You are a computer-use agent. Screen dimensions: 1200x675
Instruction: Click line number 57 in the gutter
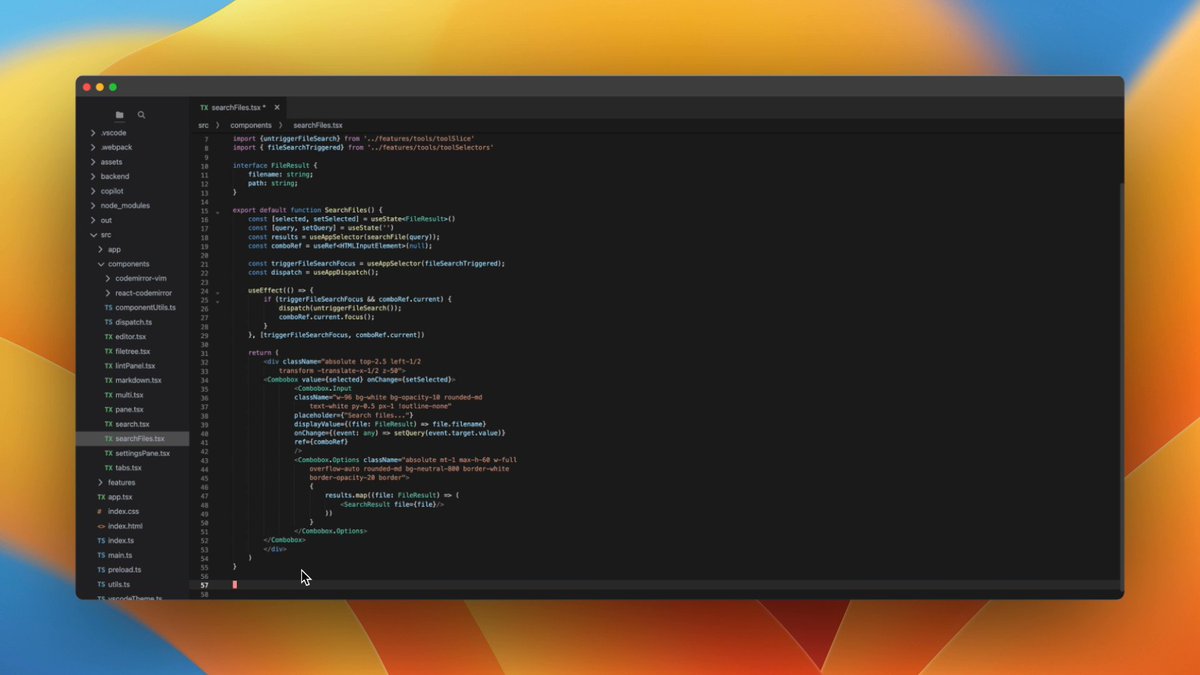tap(205, 585)
